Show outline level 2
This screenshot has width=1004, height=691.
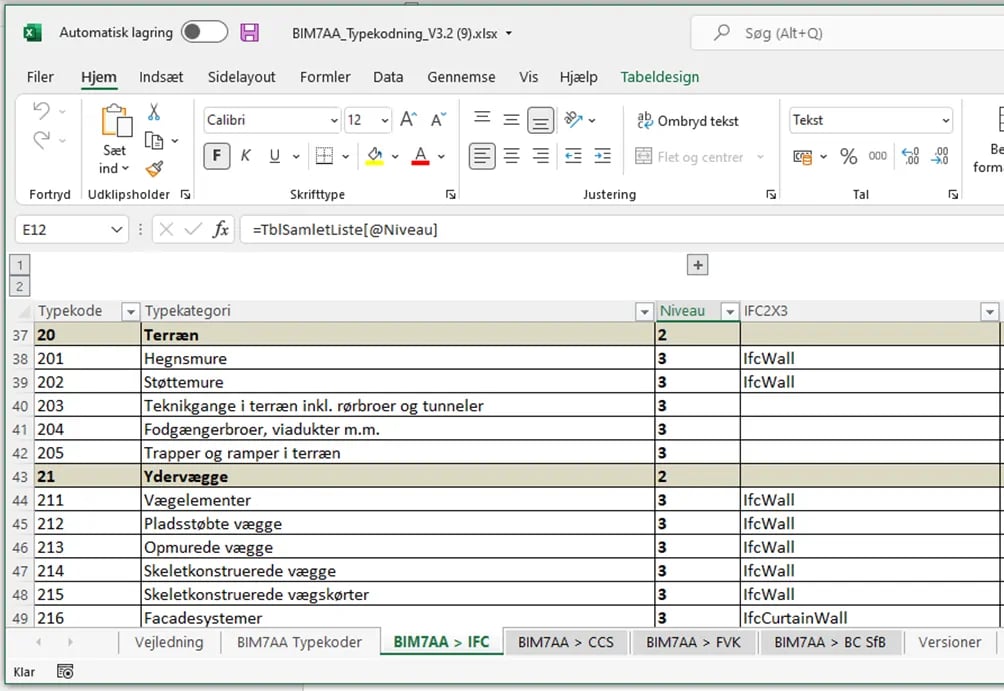pyautogui.click(x=20, y=286)
